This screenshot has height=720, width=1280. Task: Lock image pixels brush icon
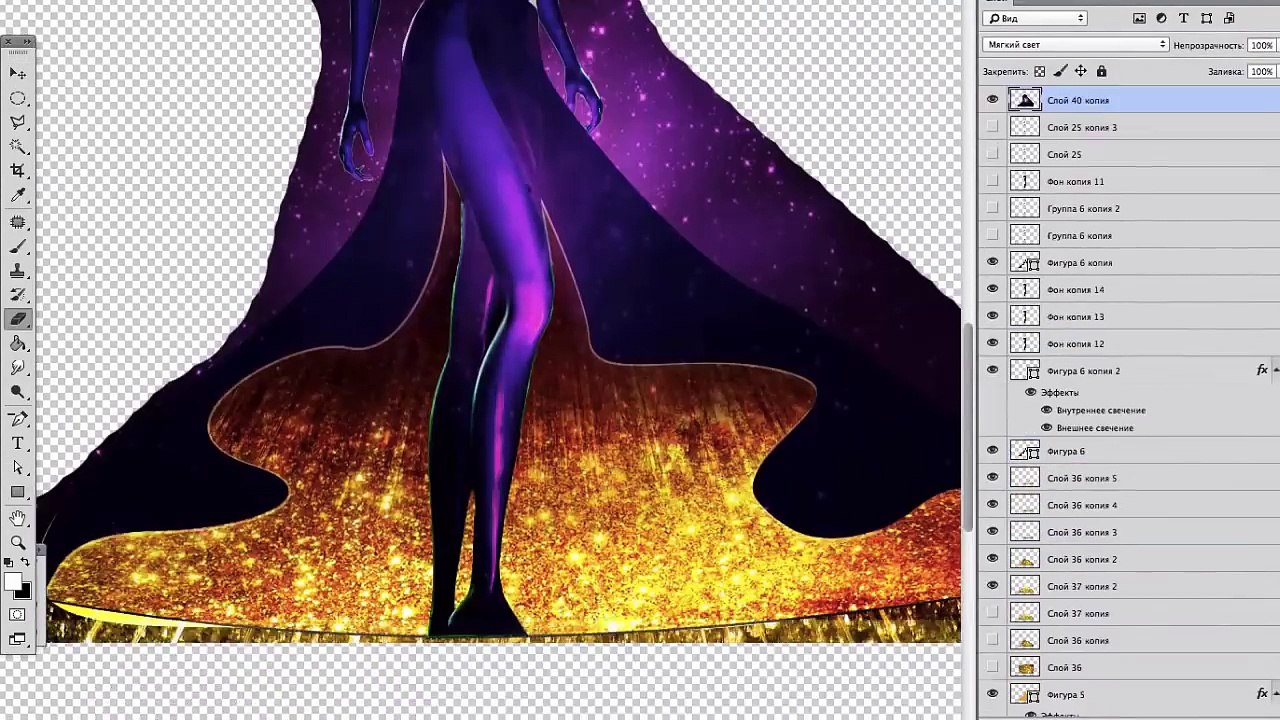1060,71
